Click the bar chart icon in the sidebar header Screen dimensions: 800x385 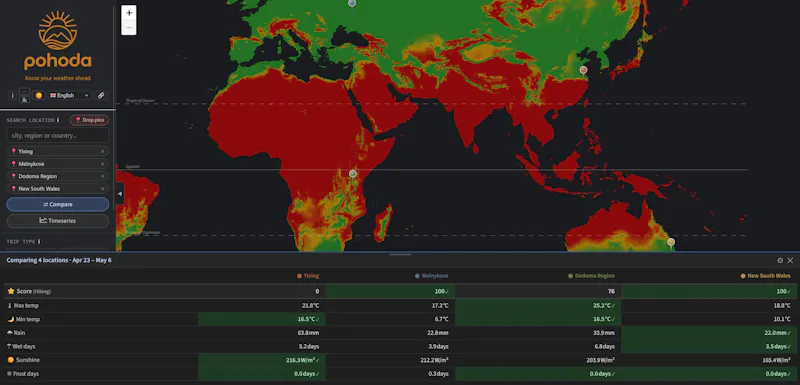24,99
